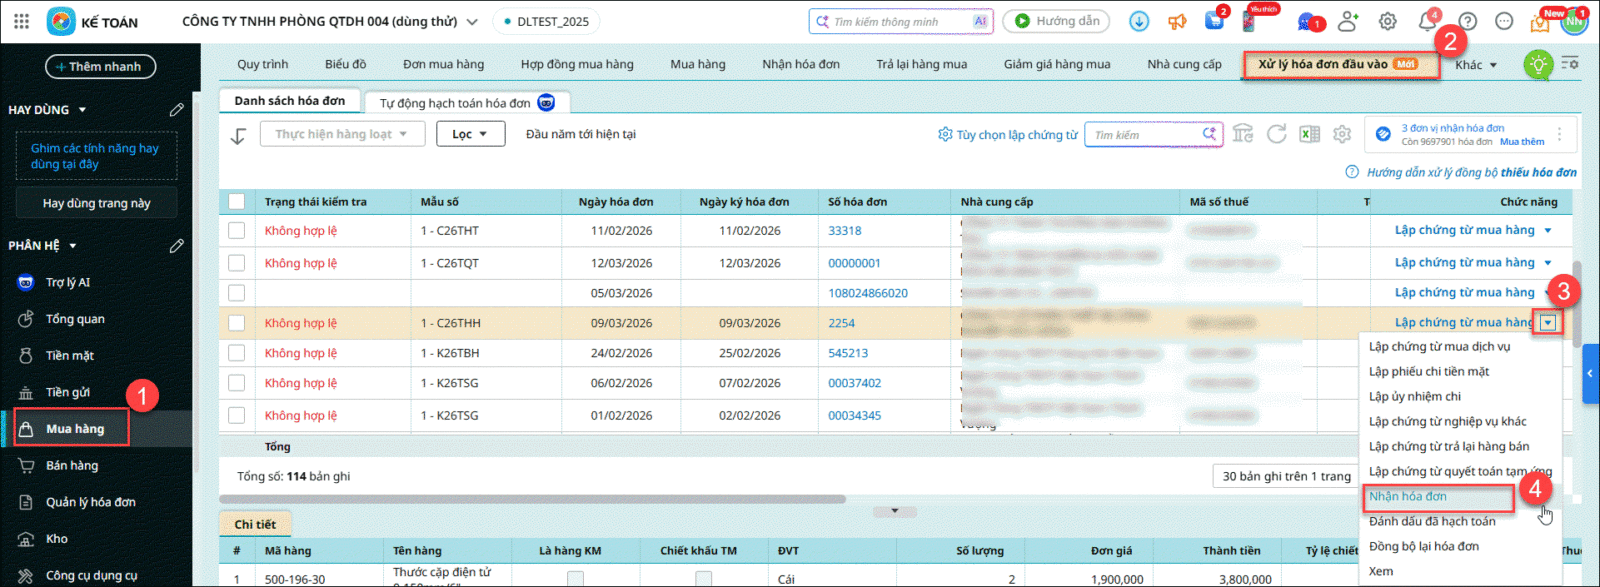Click the Tìm kiếm search field
Screen dimensions: 1600x587
tap(1145, 135)
